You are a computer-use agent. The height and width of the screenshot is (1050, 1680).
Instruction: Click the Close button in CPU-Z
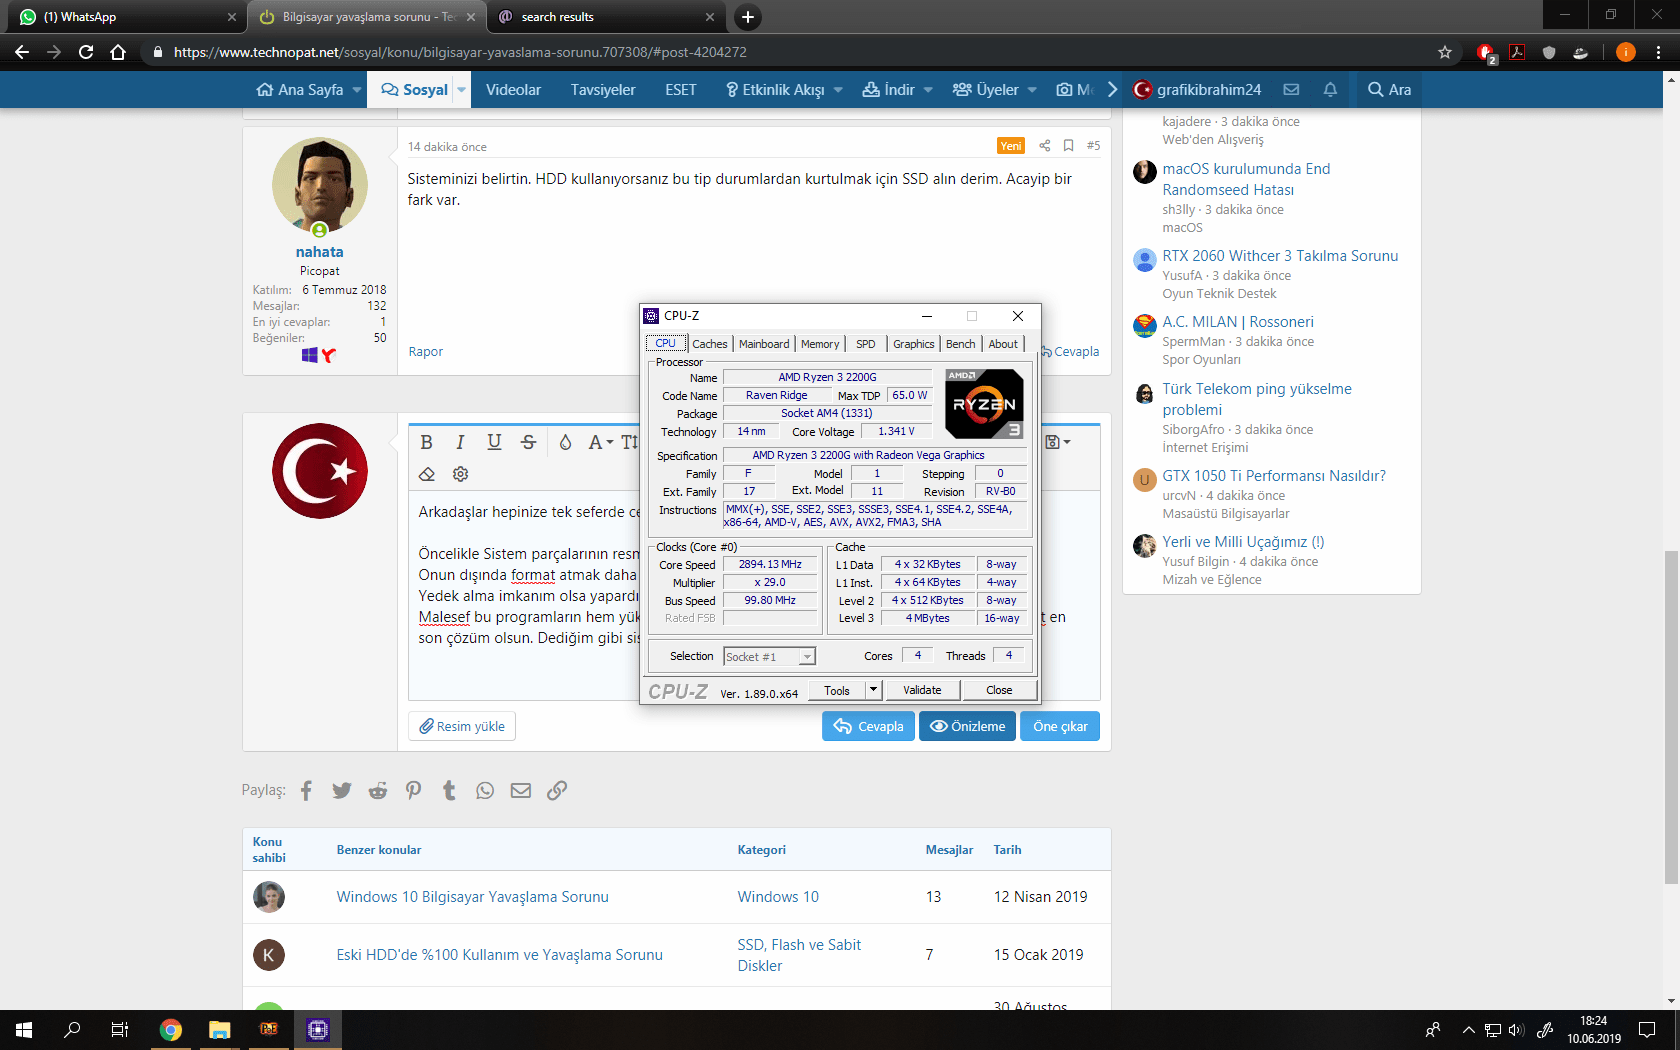[x=999, y=690]
